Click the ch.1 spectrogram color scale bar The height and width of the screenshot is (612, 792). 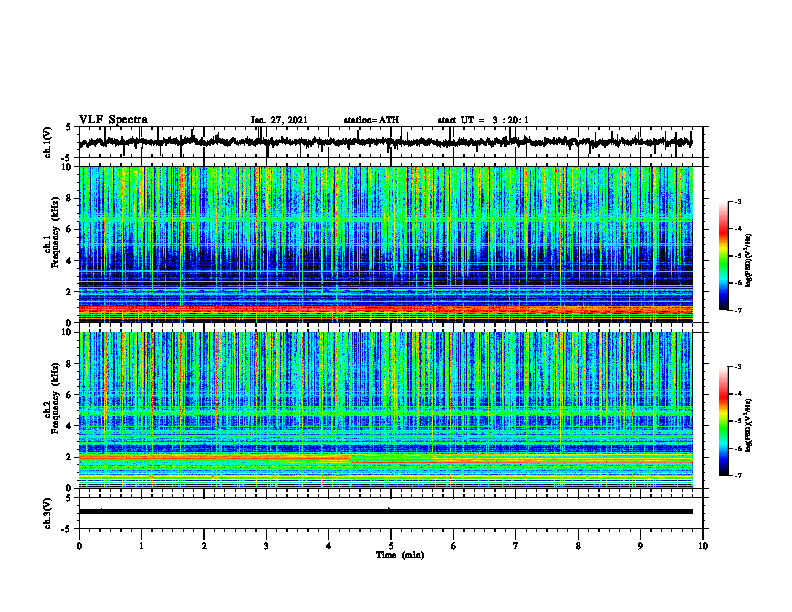click(724, 256)
